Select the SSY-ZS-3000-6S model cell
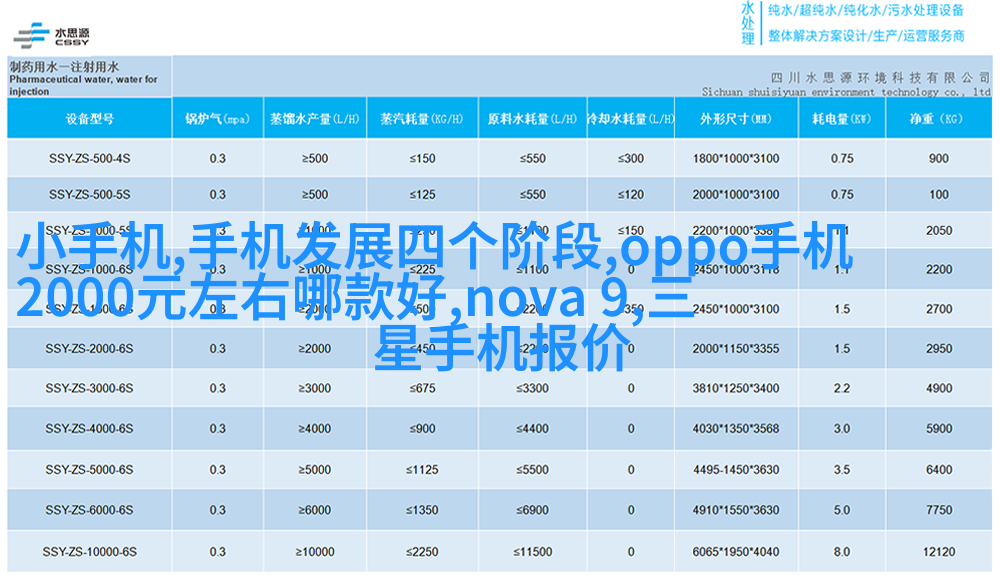Viewport: 1000px width, 581px height. (x=90, y=388)
